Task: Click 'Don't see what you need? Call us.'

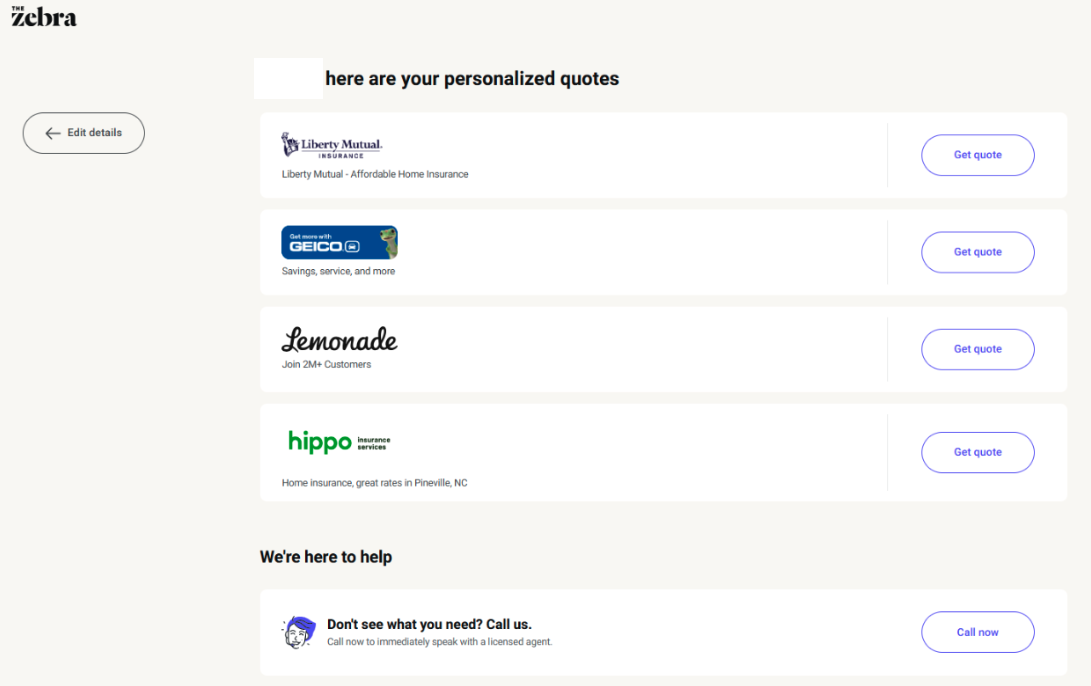Action: coord(429,625)
